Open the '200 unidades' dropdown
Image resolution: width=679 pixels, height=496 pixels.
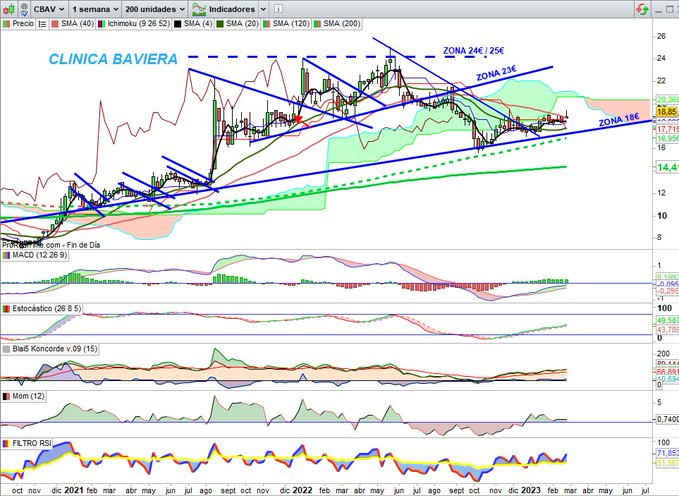coord(155,9)
